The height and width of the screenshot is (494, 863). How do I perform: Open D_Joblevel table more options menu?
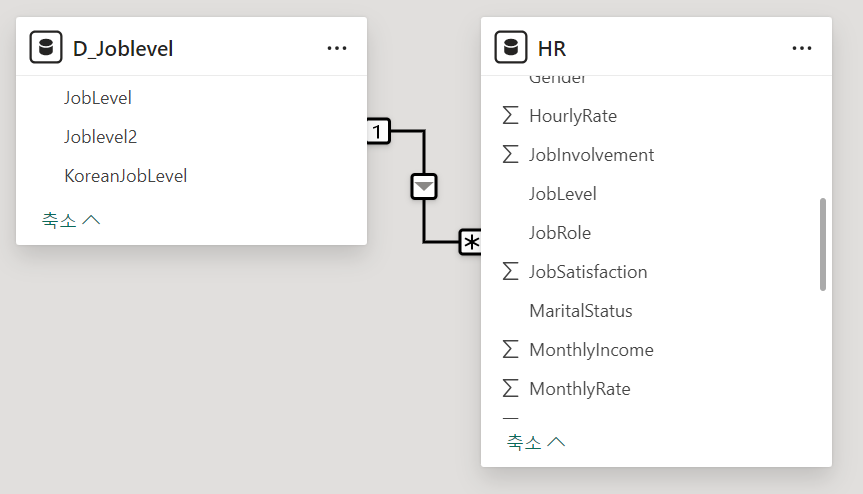tap(337, 48)
